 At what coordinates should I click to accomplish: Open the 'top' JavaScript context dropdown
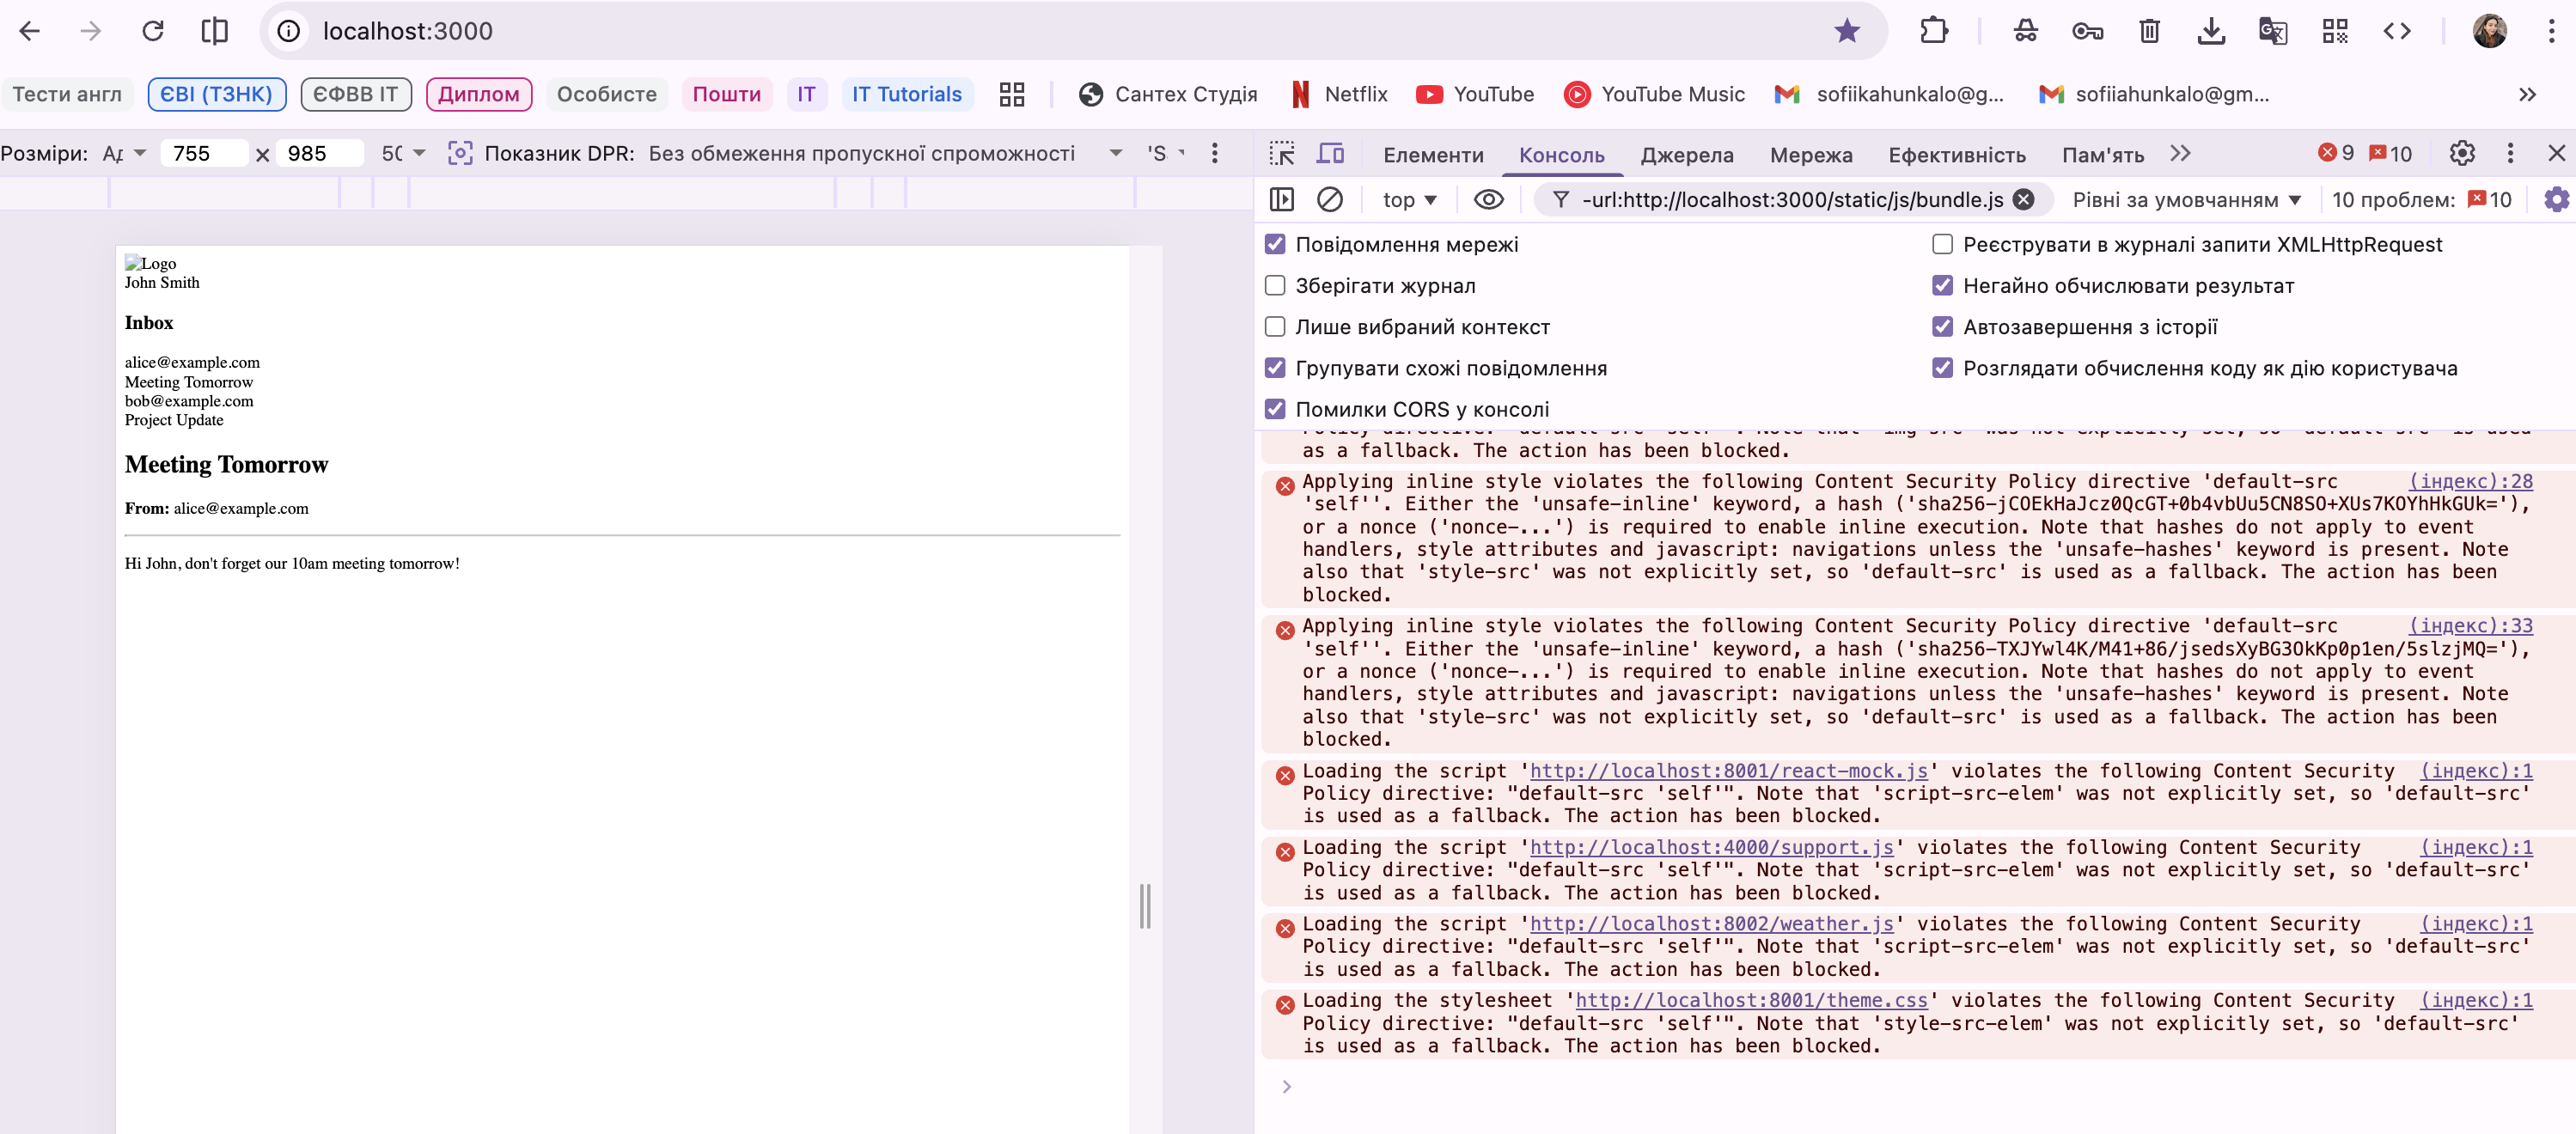(1409, 199)
